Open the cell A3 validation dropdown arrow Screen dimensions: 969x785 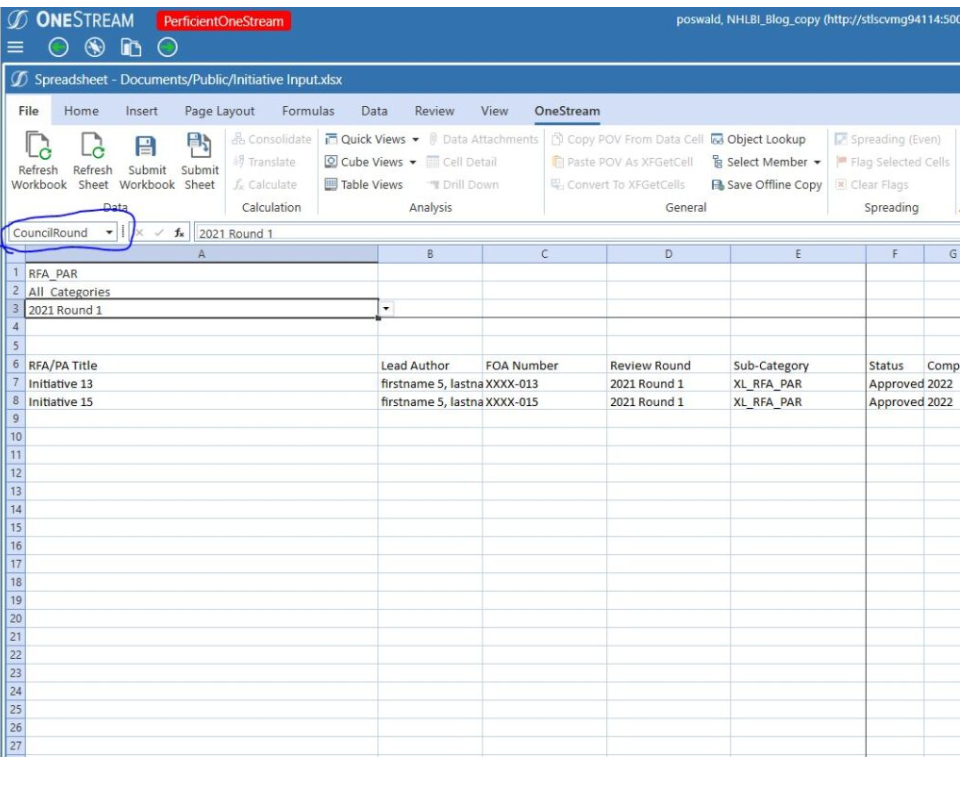(386, 308)
